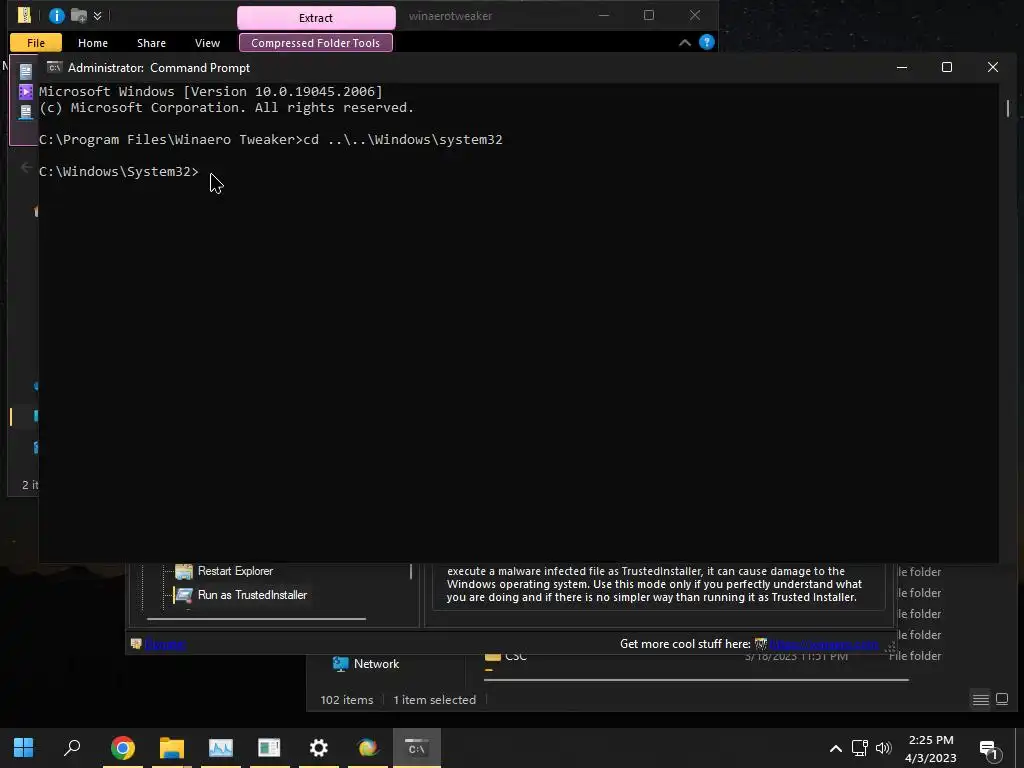
Task: Click the '102 items' status text
Action: point(347,699)
